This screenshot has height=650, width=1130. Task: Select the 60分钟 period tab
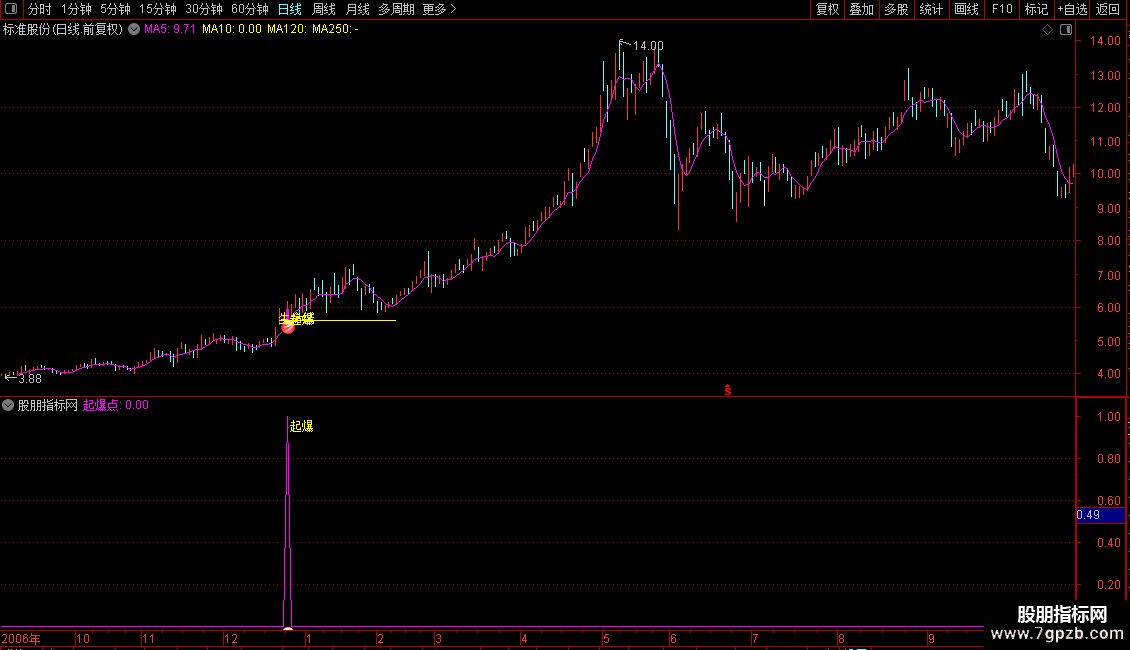(250, 9)
